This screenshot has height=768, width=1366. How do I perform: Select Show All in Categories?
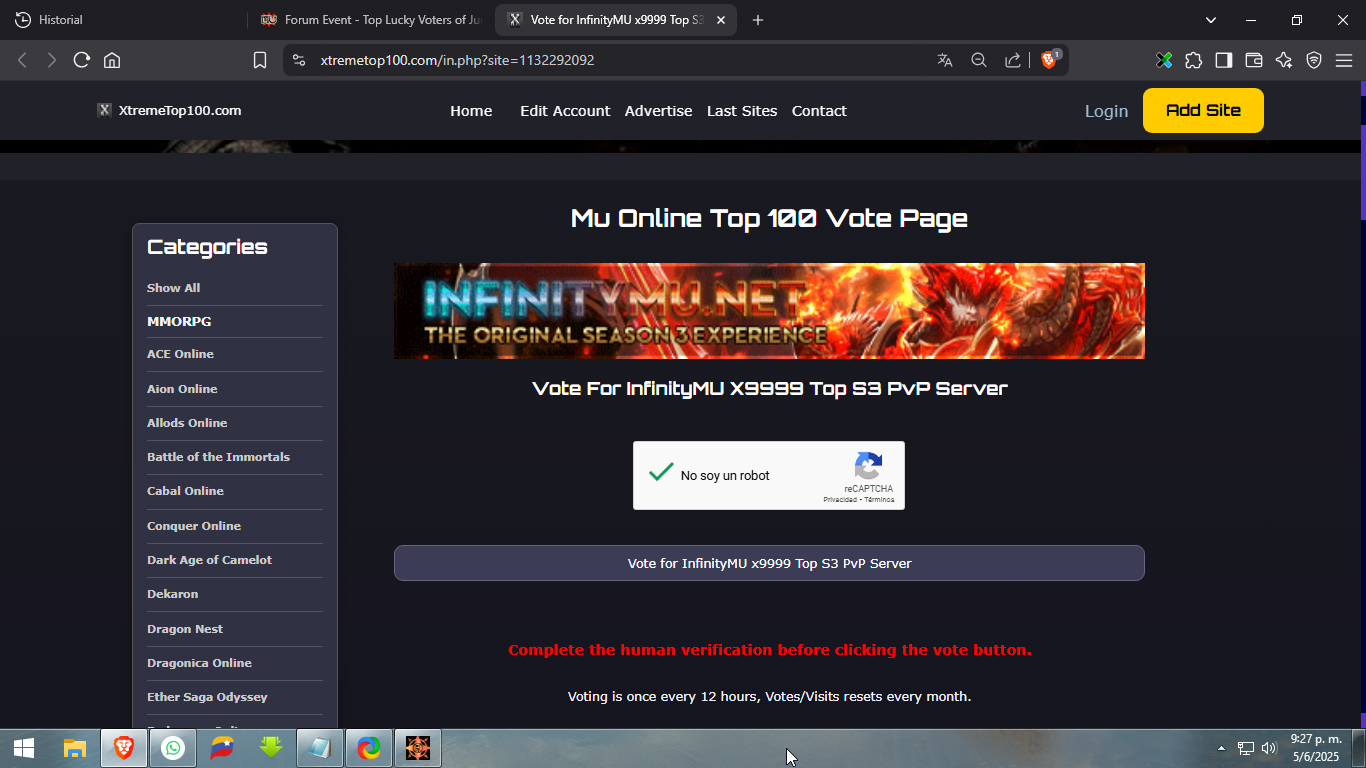click(173, 288)
